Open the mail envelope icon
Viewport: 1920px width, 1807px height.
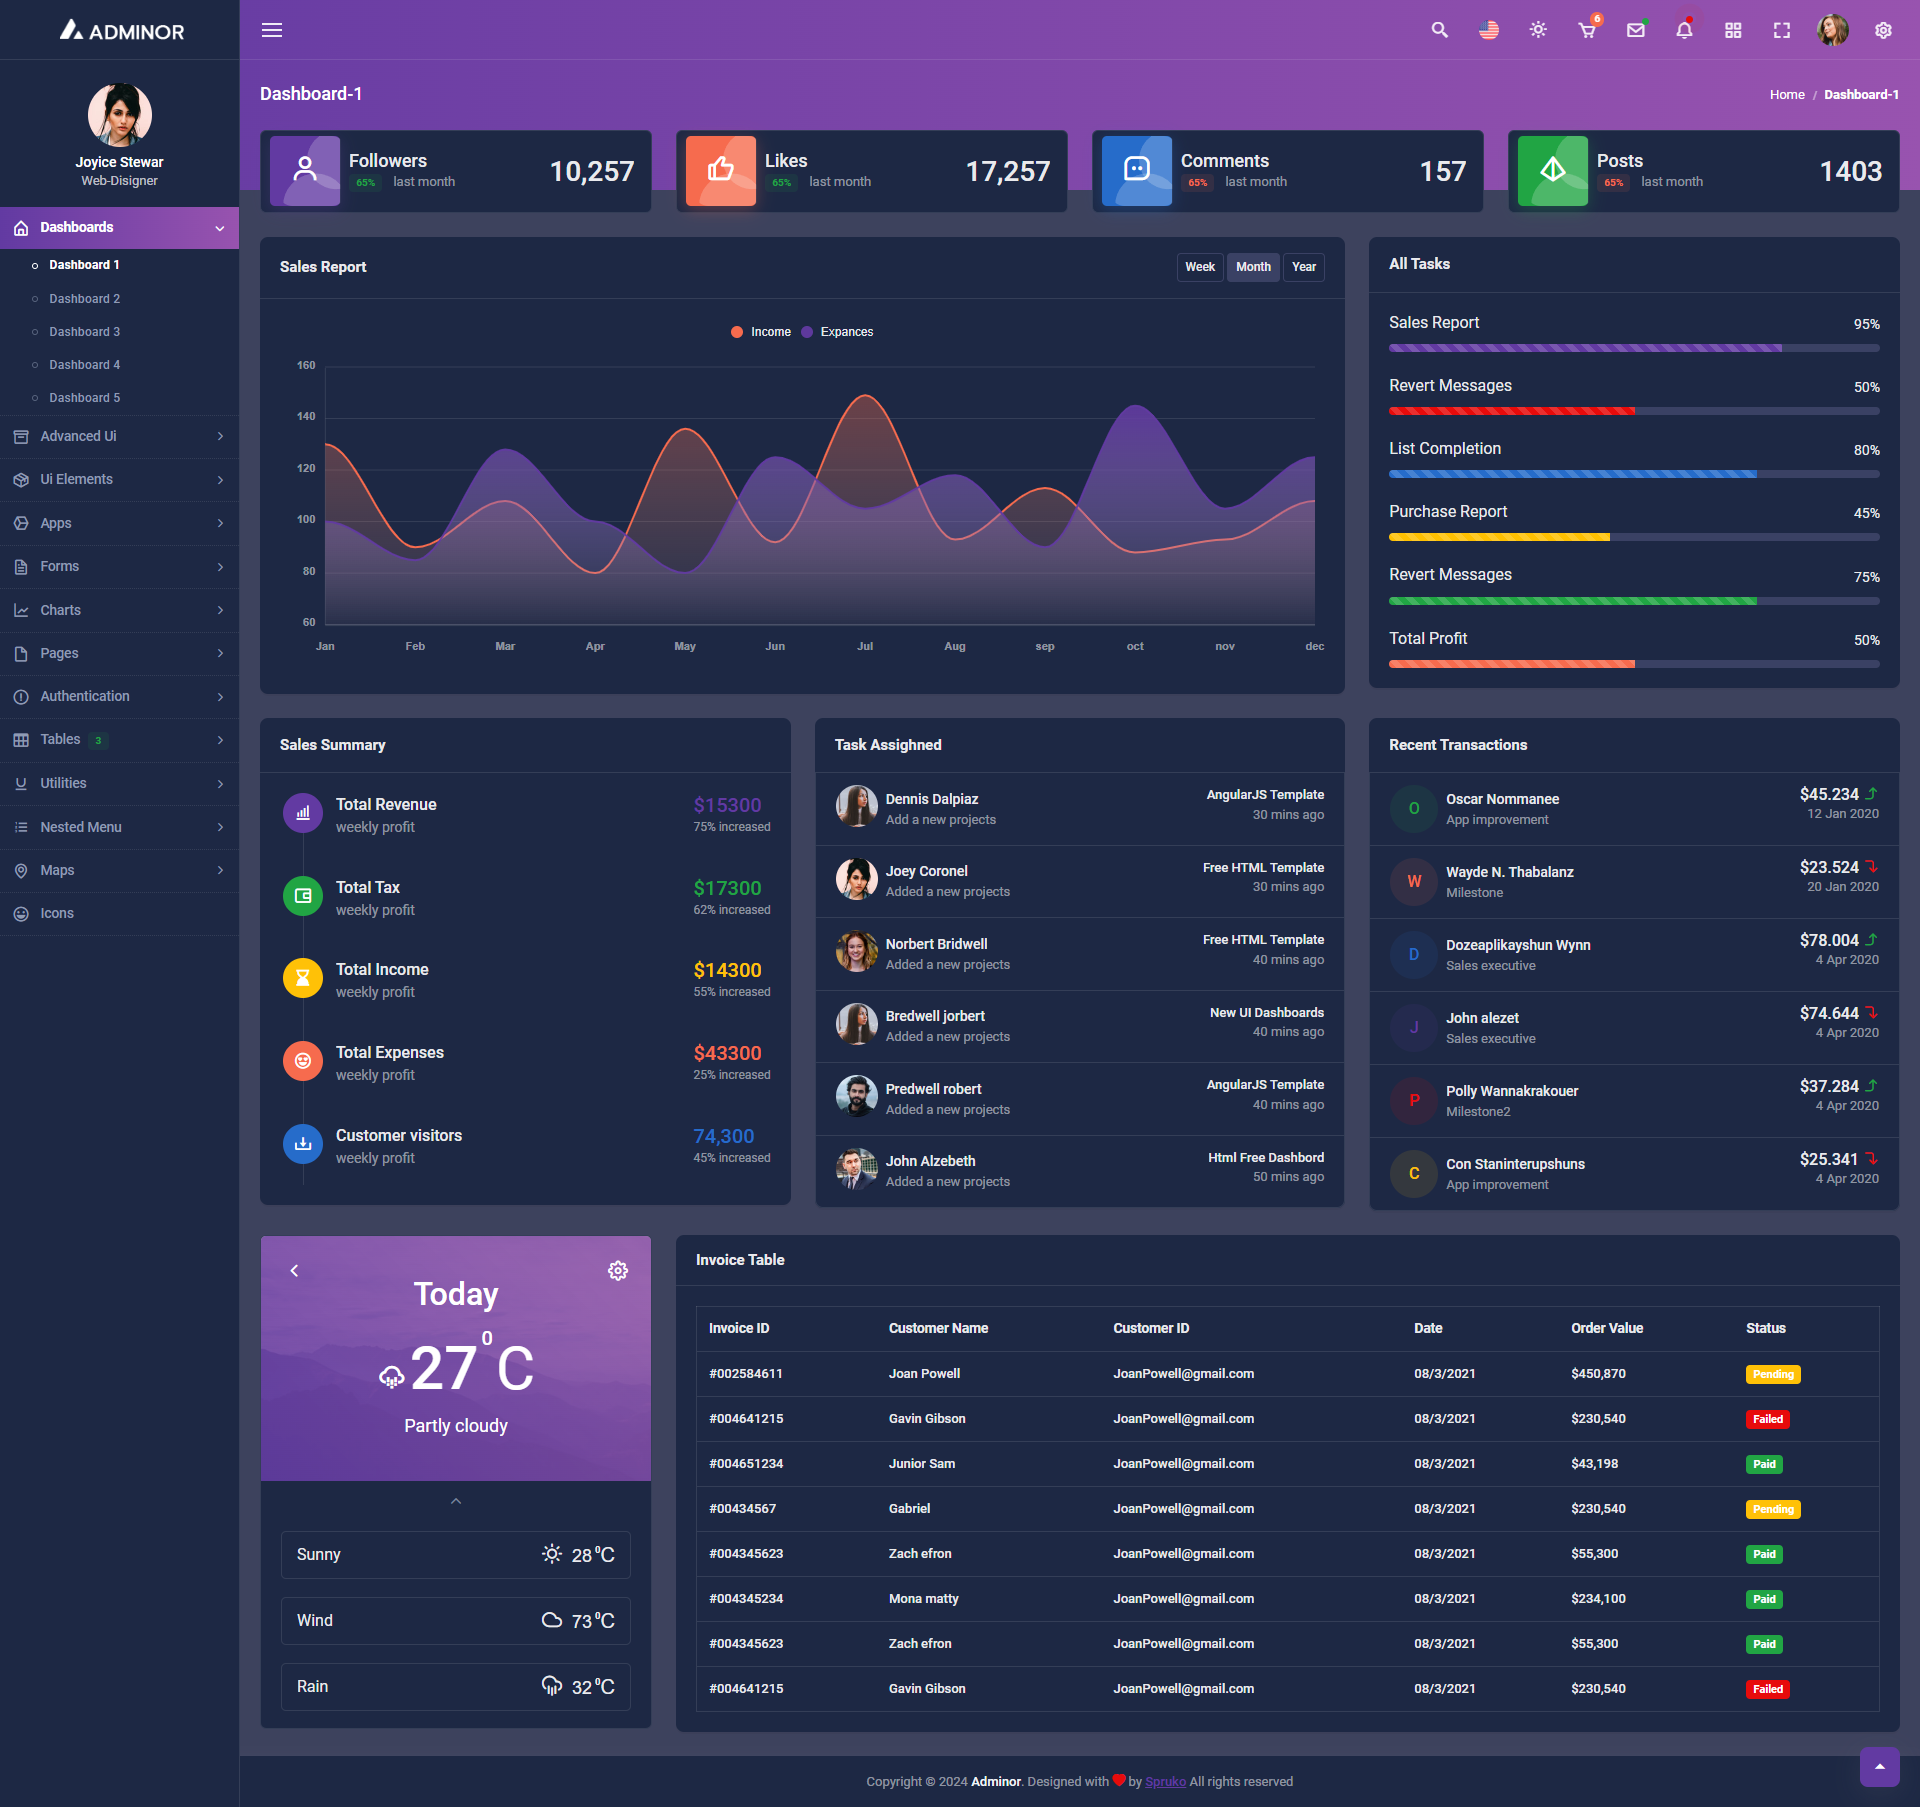pyautogui.click(x=1636, y=30)
